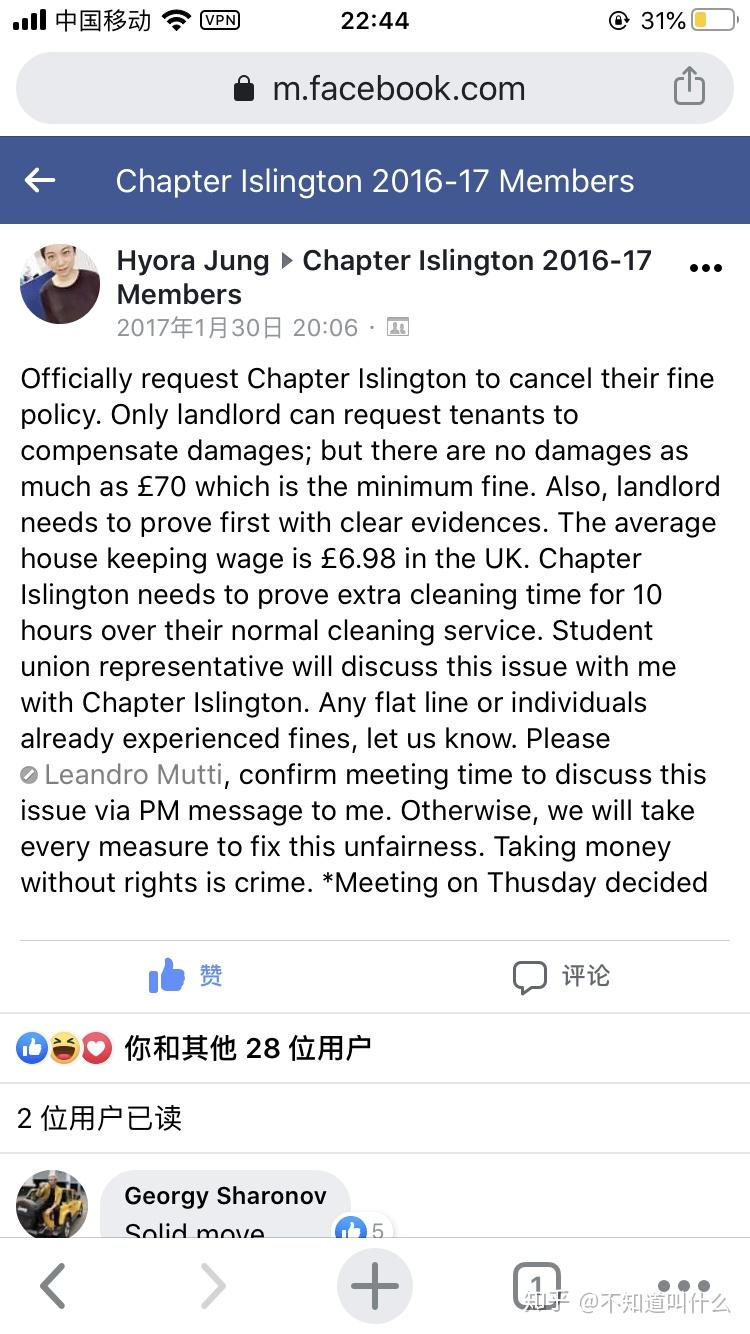Tap Chapter Islington 2016-17 Members header title
The height and width of the screenshot is (1334, 750).
pyautogui.click(x=375, y=181)
